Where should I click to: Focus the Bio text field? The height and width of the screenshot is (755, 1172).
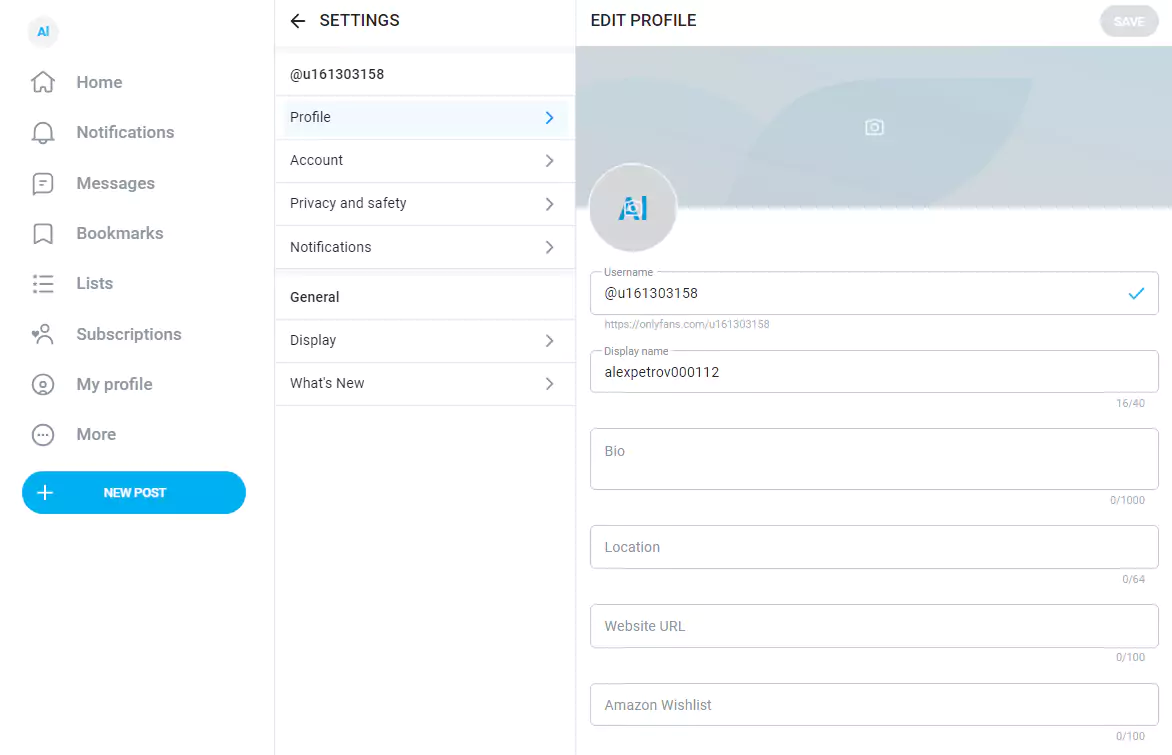(x=874, y=459)
